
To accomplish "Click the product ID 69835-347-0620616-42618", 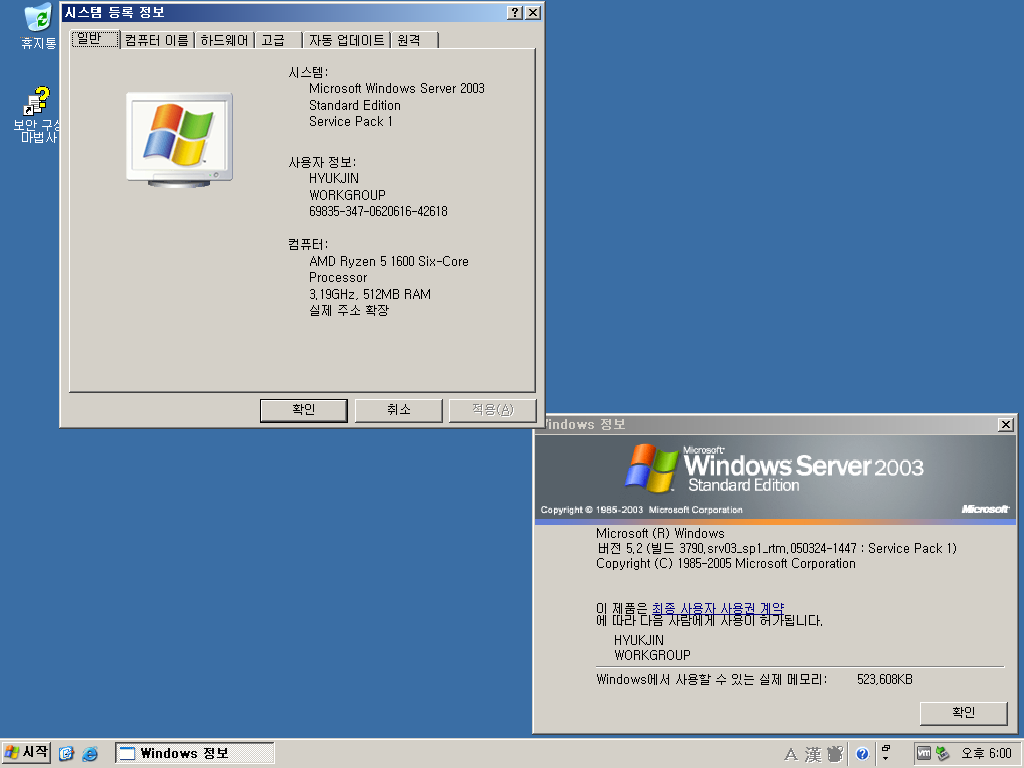I will click(x=378, y=212).
